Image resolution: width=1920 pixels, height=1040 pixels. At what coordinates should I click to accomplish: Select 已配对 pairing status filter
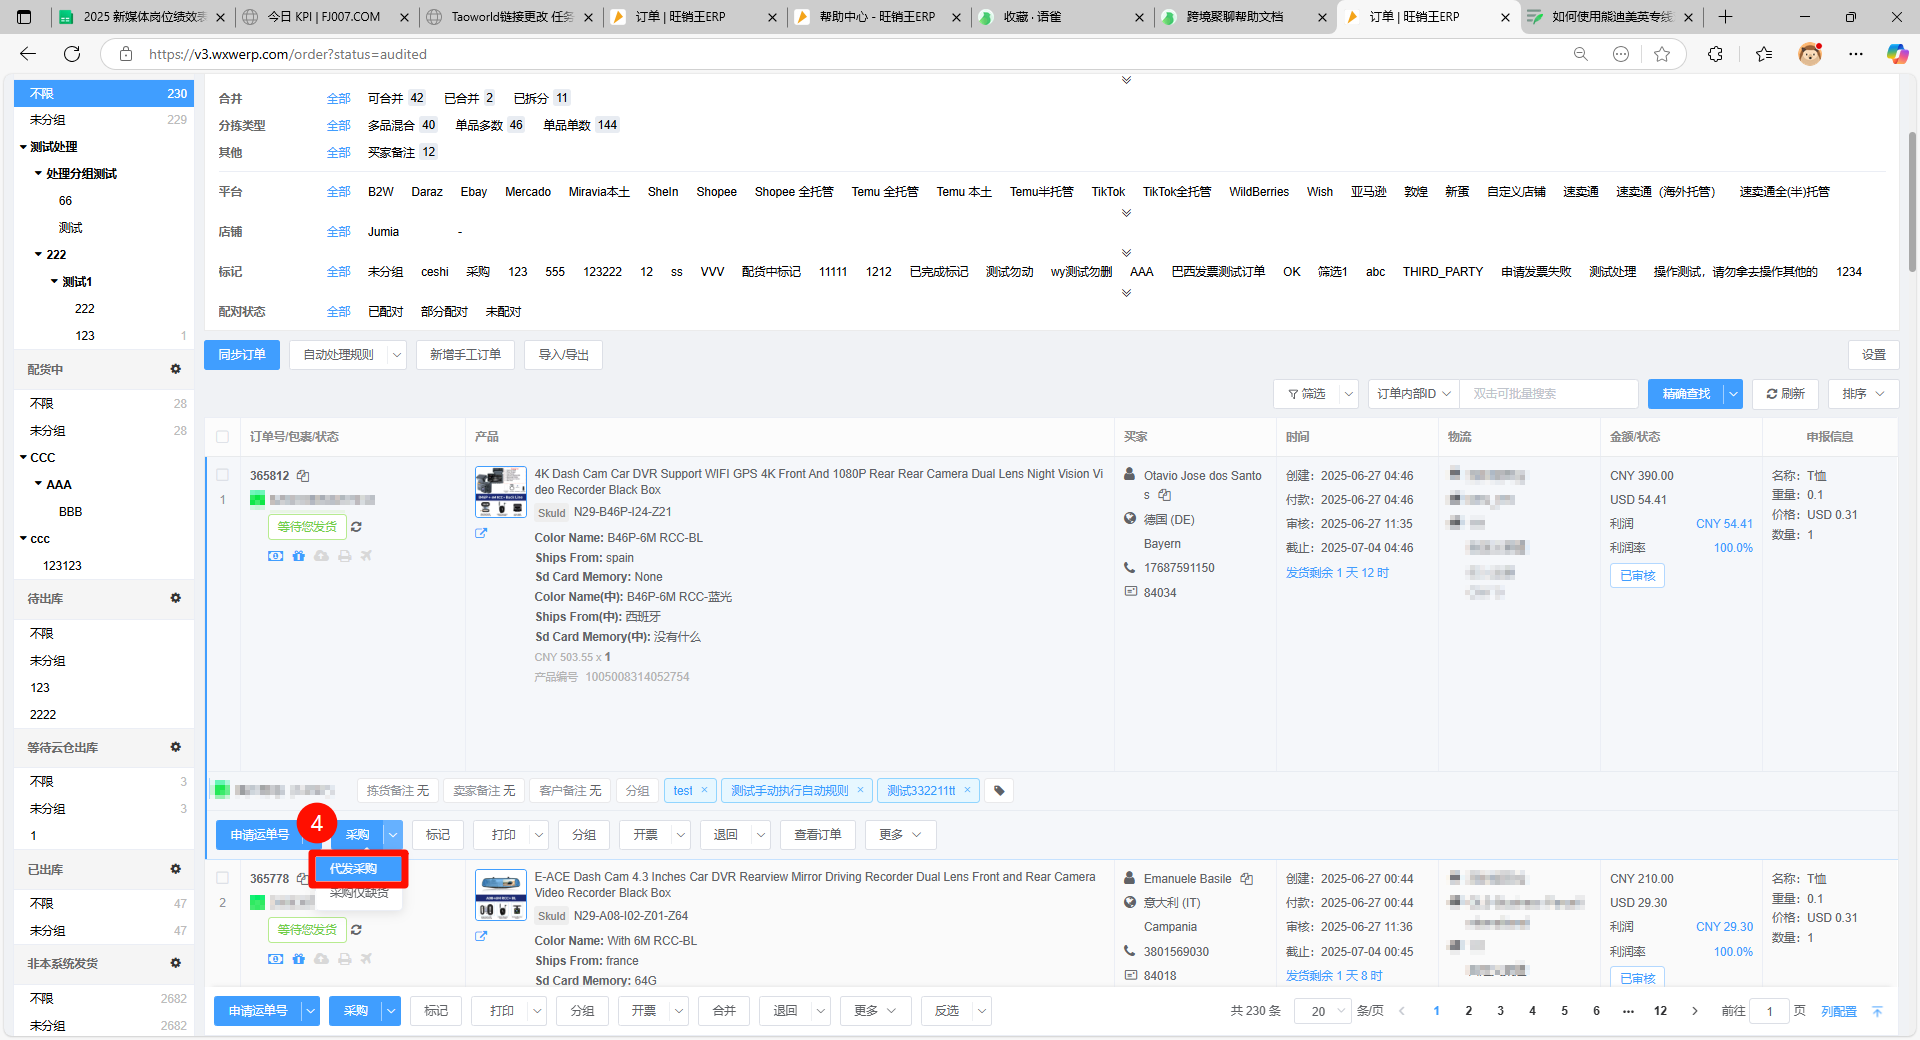[385, 312]
